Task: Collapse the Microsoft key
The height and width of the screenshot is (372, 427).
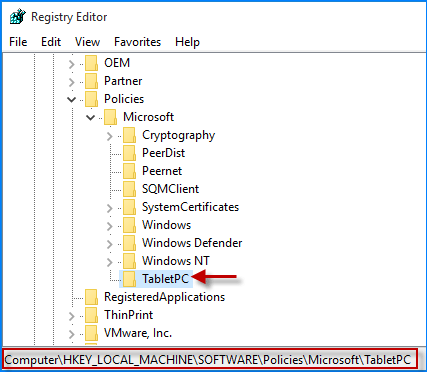Action: pyautogui.click(x=90, y=117)
